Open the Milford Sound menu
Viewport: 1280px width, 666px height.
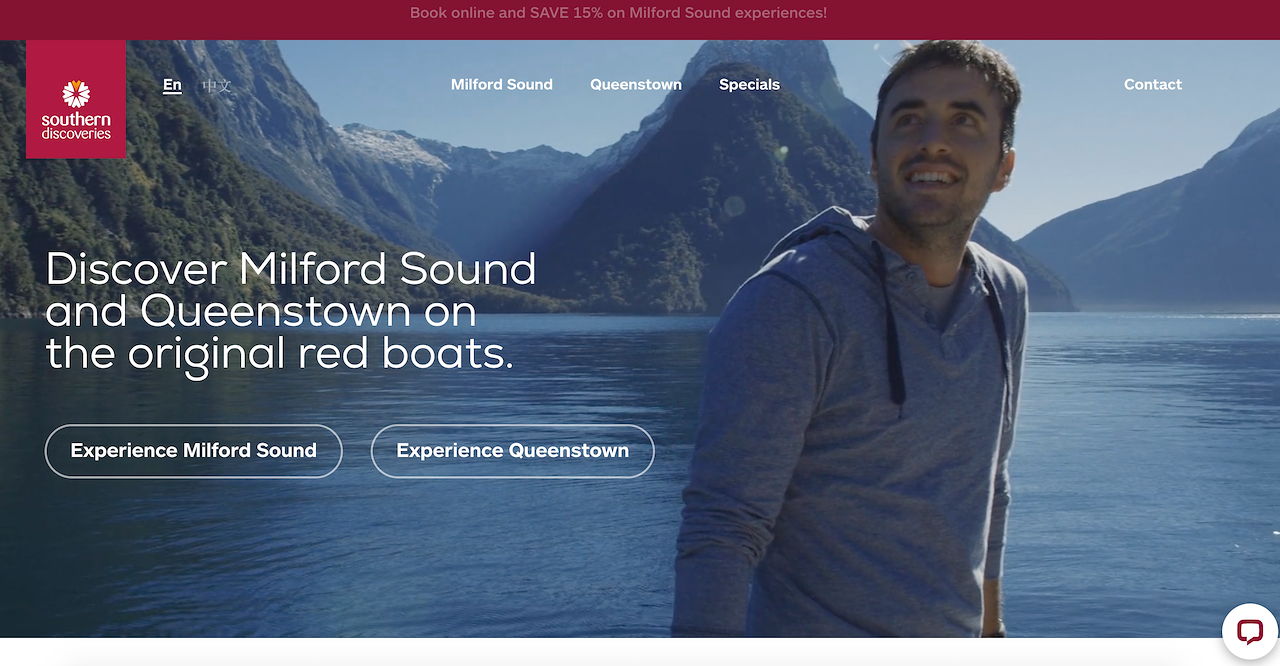pos(502,85)
